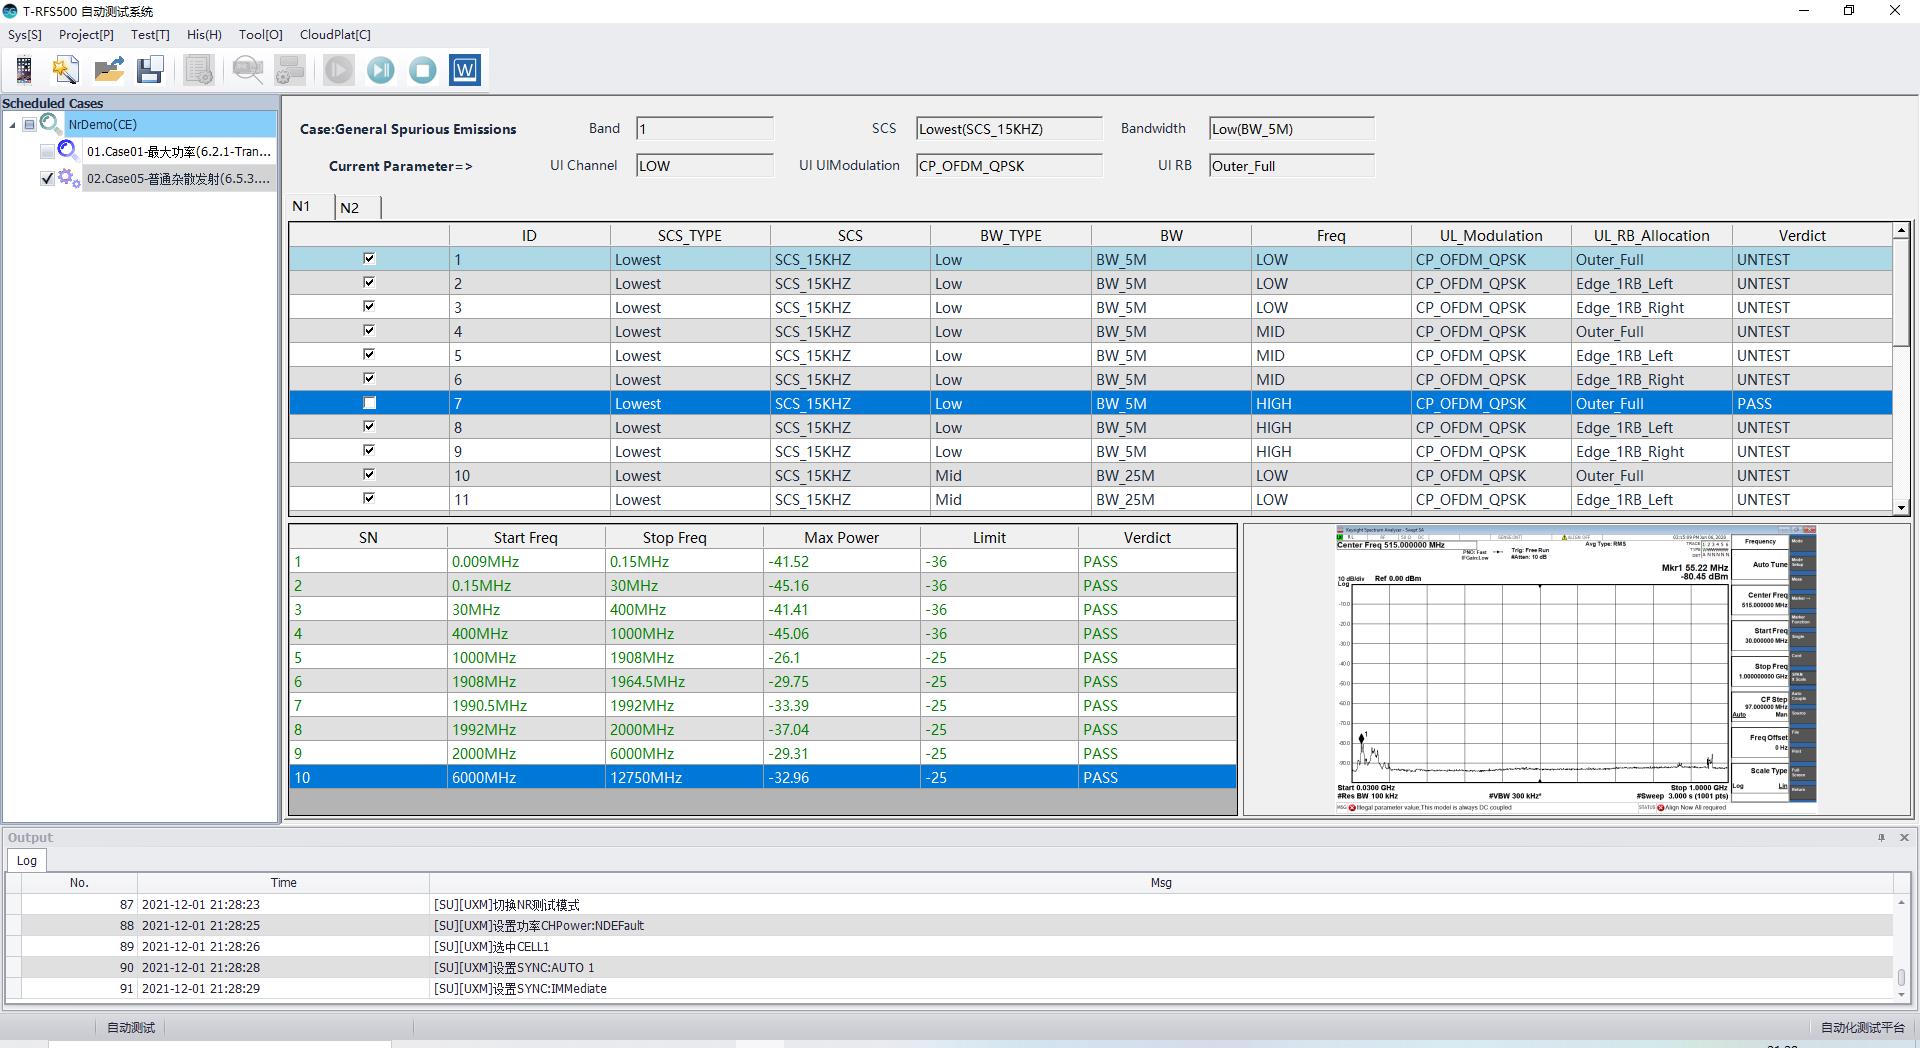Image resolution: width=1920 pixels, height=1048 pixels.
Task: Save project with the floppy disk icon
Action: pyautogui.click(x=150, y=70)
